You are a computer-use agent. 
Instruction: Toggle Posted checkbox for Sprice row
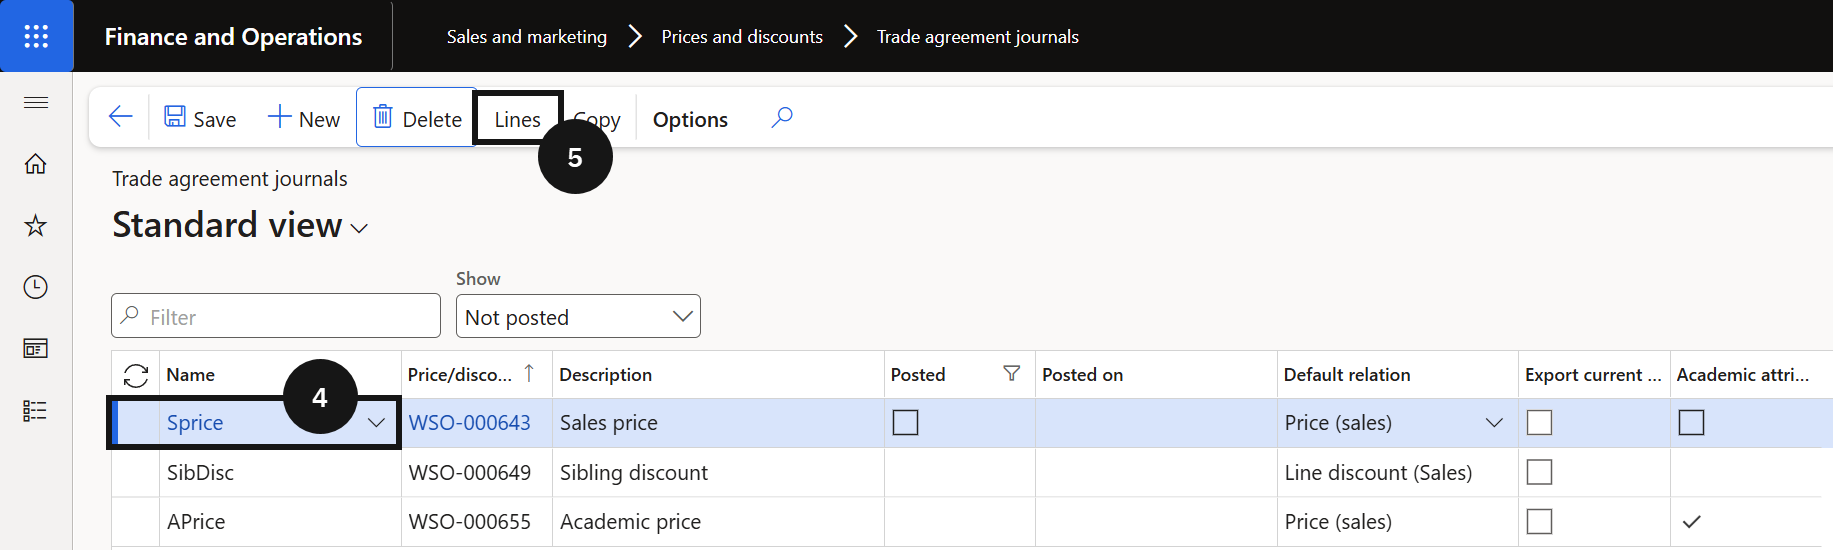(905, 423)
